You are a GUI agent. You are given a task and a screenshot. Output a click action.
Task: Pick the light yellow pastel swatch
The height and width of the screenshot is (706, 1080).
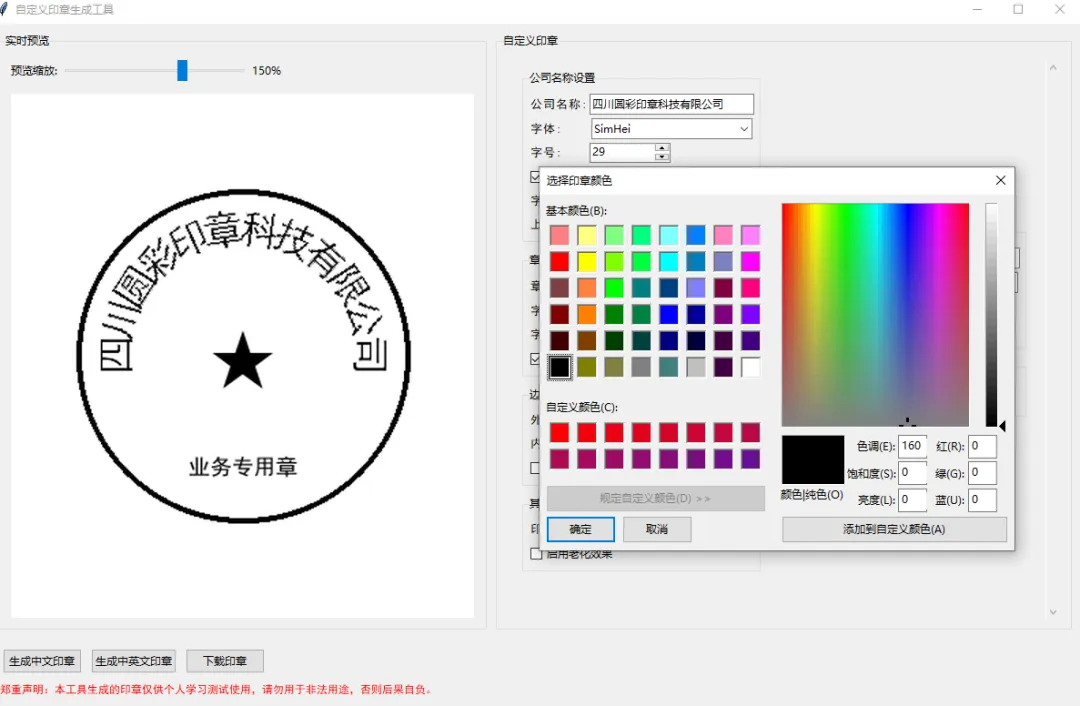587,236
